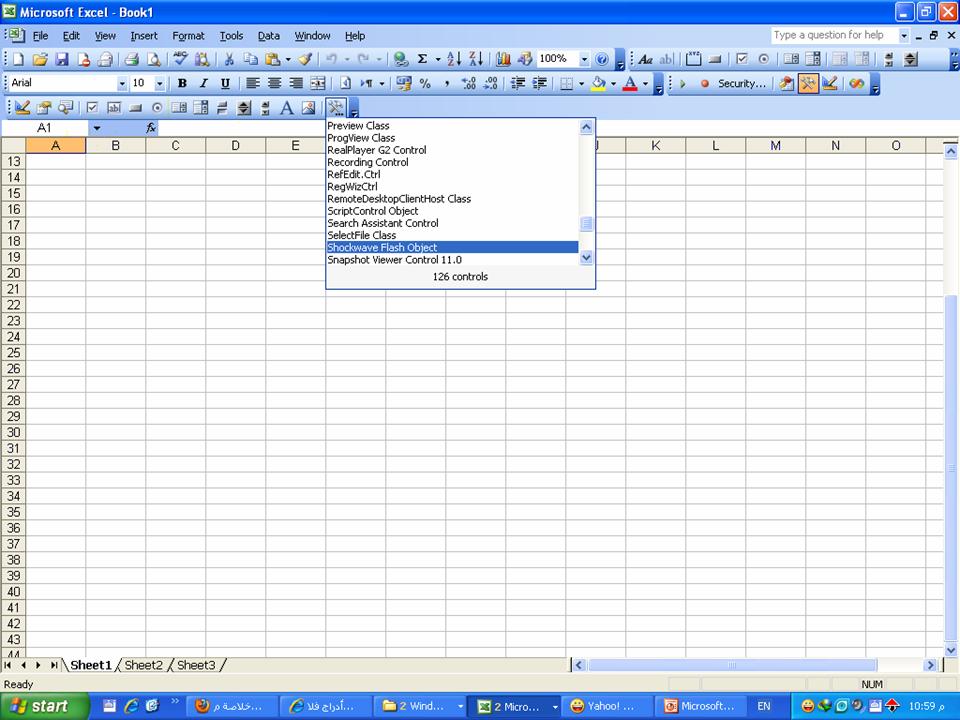This screenshot has height=720, width=960.
Task: Open the Format menu
Action: pos(188,36)
